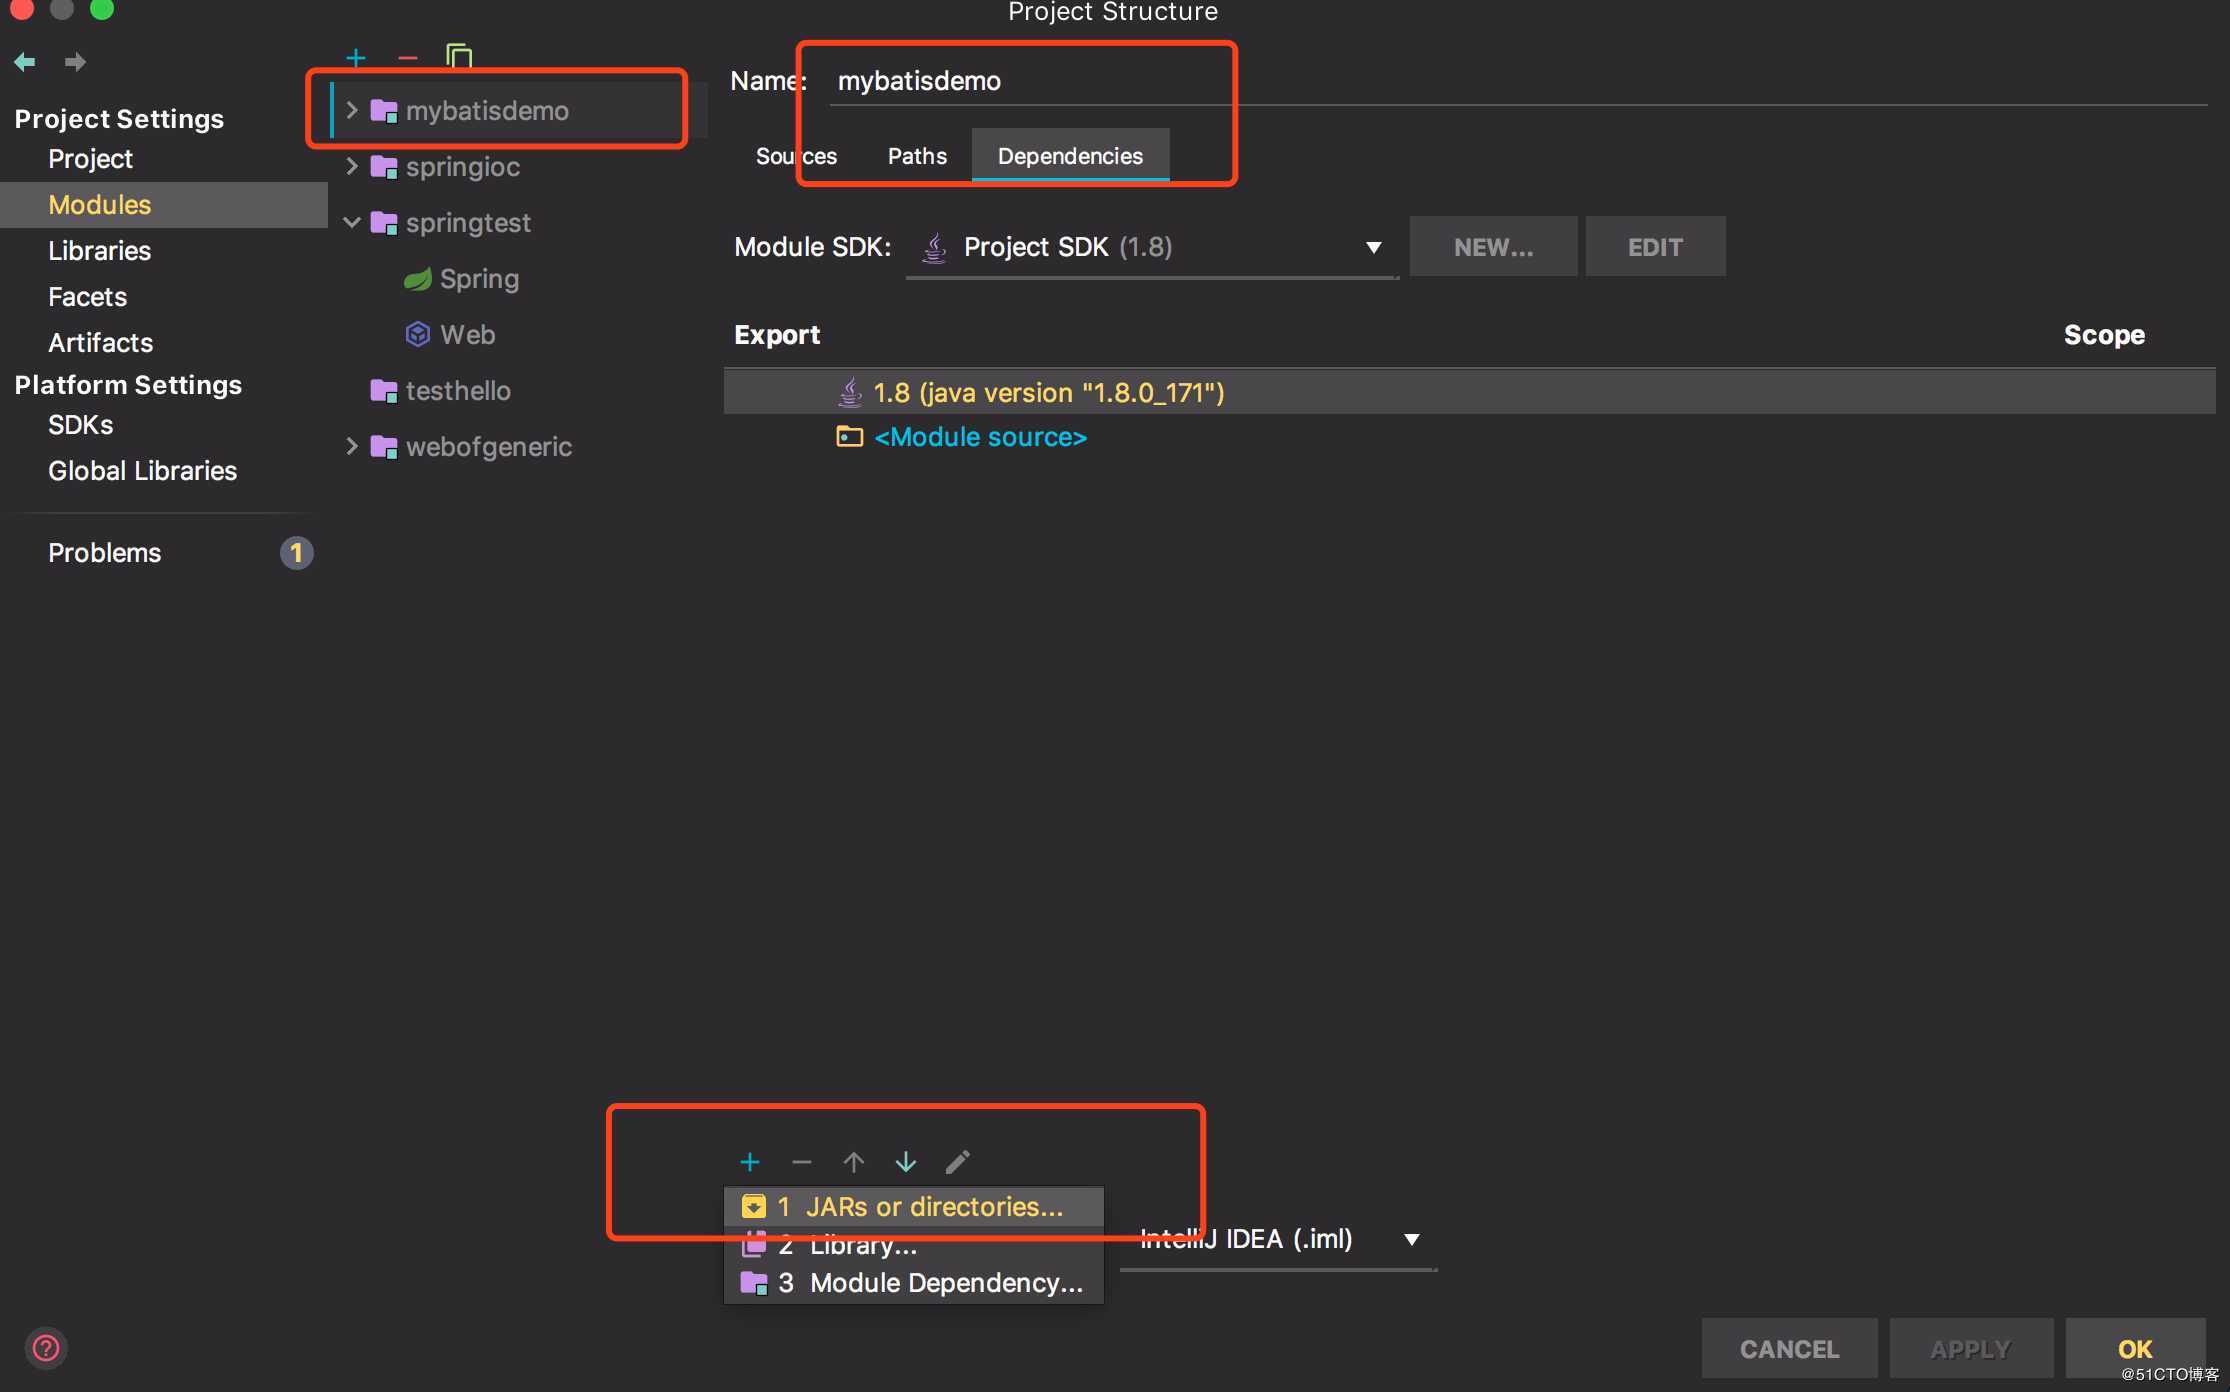Image resolution: width=2230 pixels, height=1392 pixels.
Task: Add dependency with bottom plus icon
Action: tap(750, 1162)
